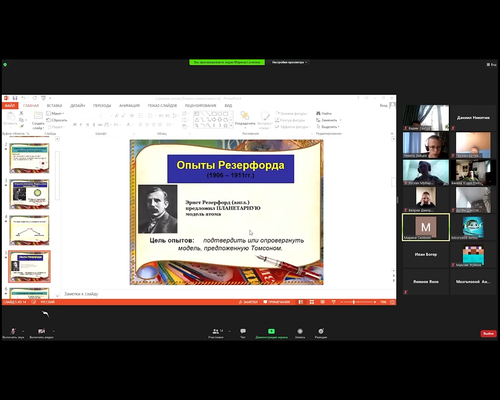Image resolution: width=500 pixels, height=400 pixels.
Task: Open Эффекты фигуры shape effects
Action: point(293,127)
